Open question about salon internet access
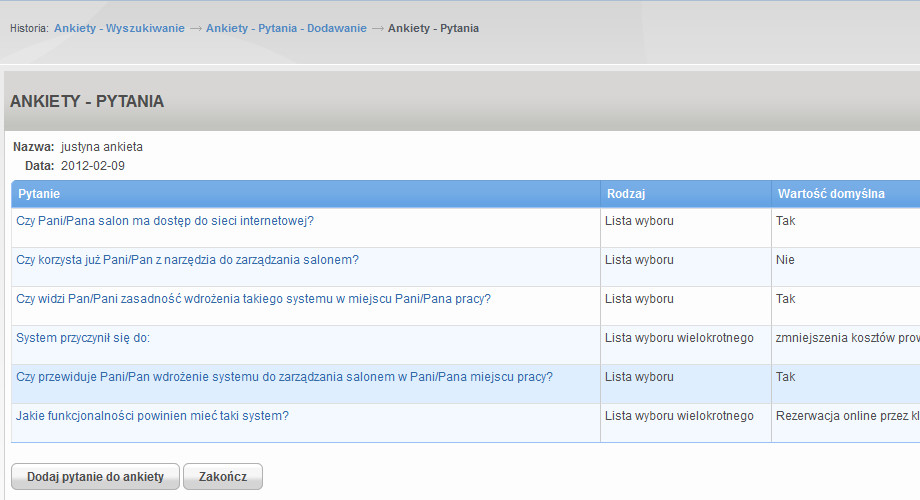 [x=165, y=221]
